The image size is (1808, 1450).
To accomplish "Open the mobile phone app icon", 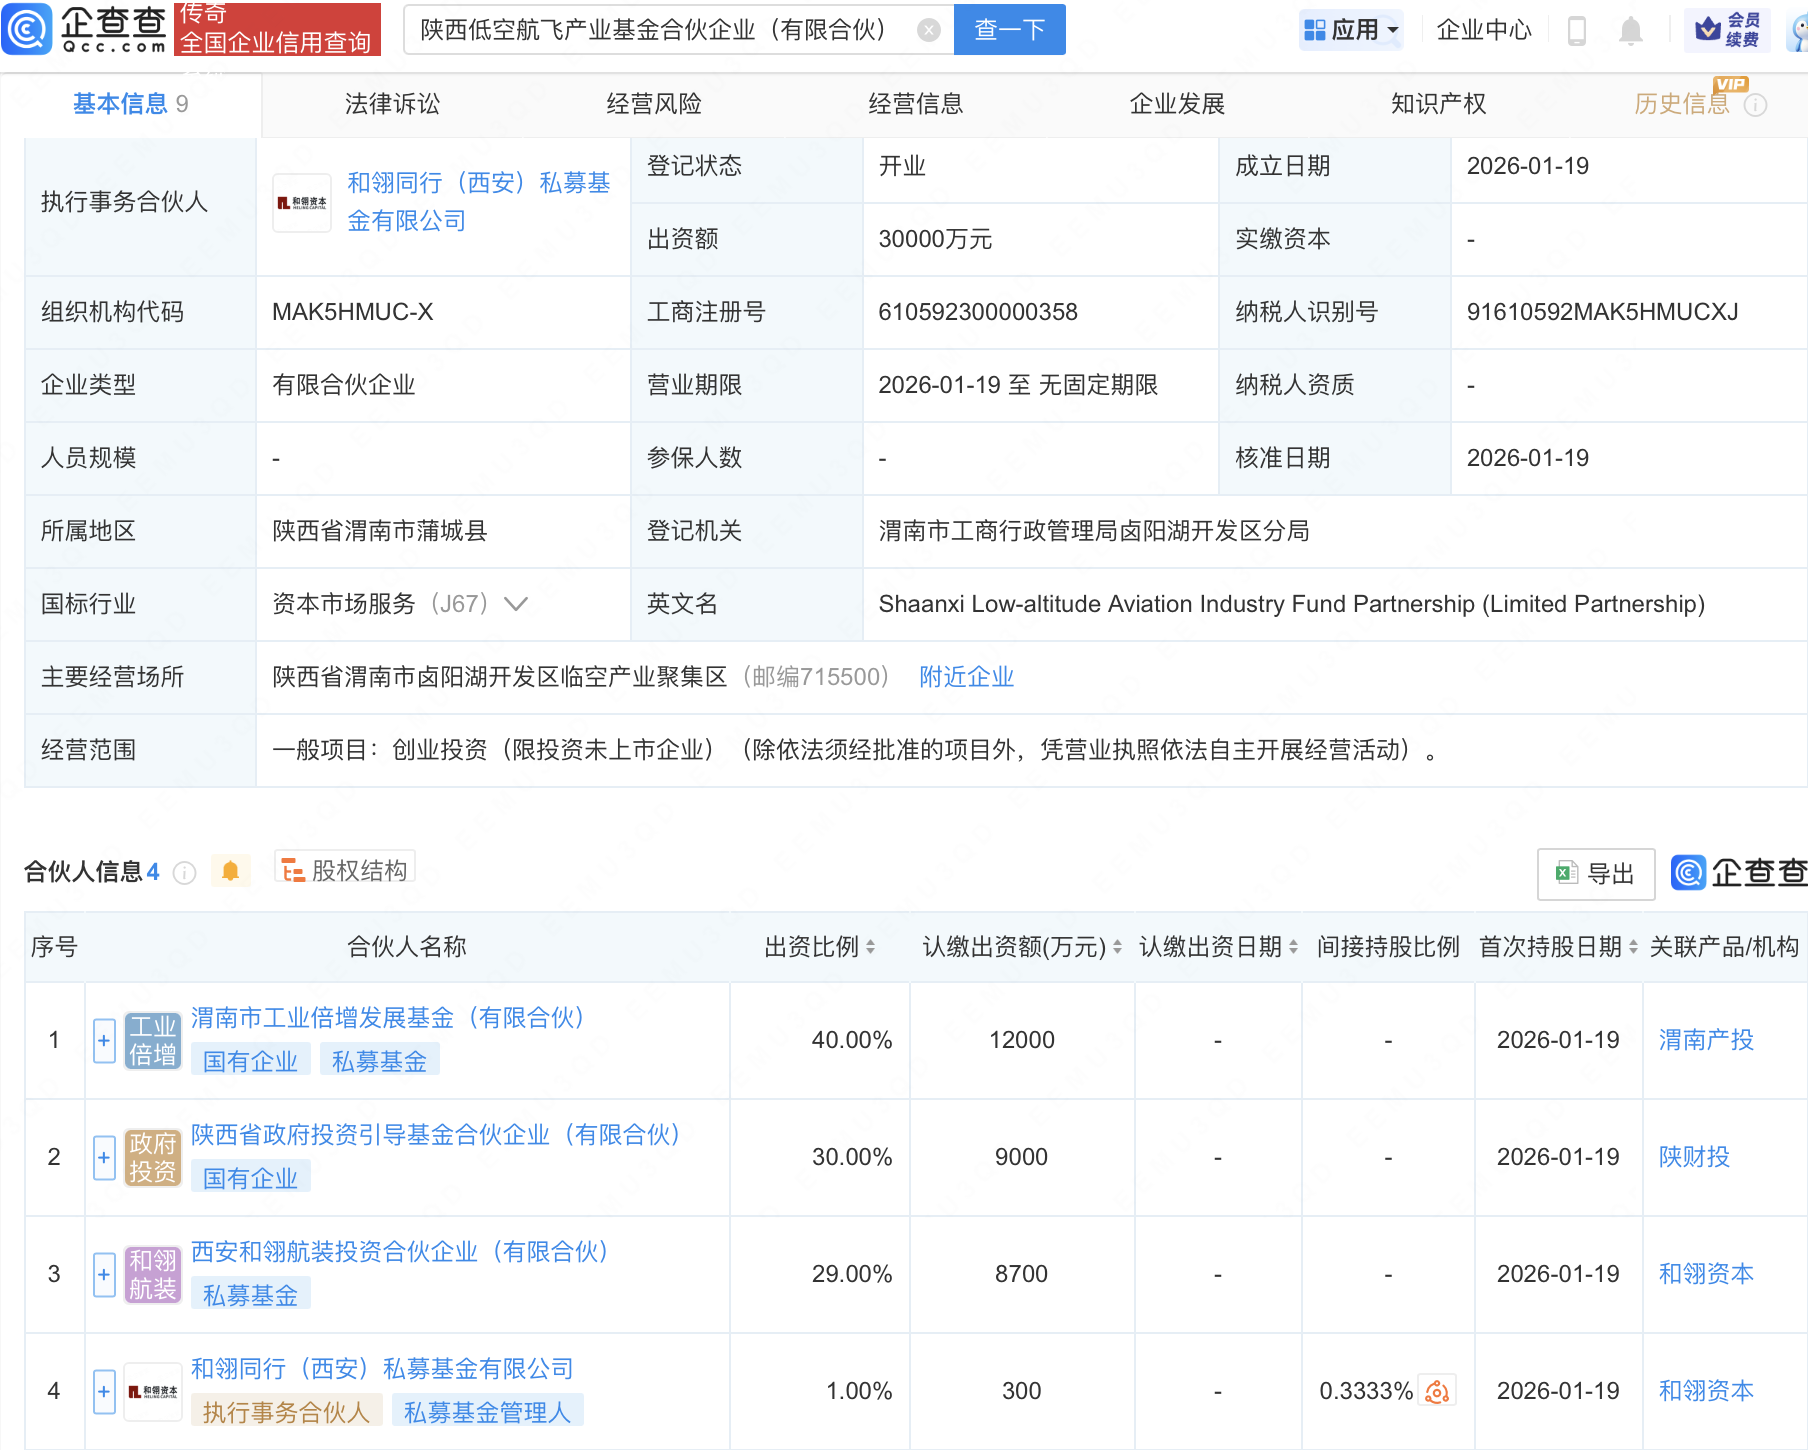I will tap(1577, 31).
